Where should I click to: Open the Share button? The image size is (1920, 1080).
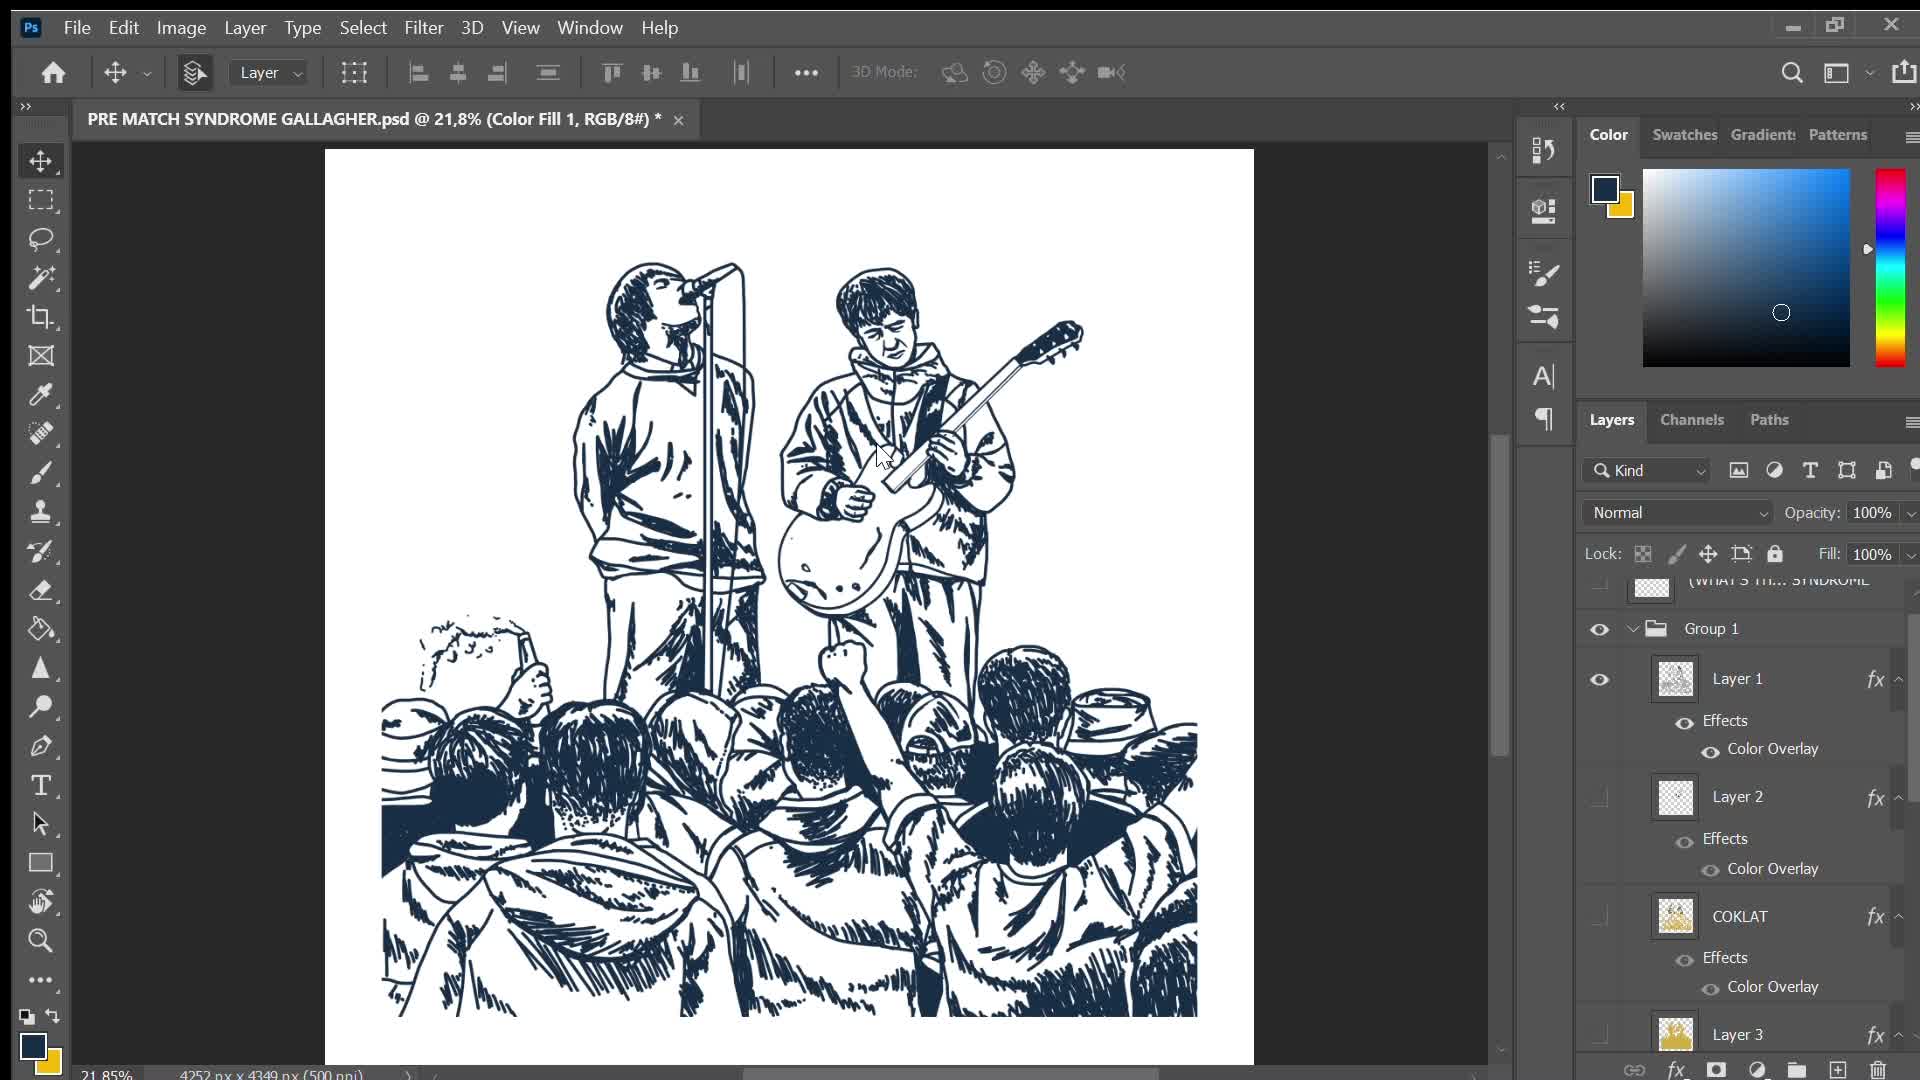click(x=1904, y=72)
